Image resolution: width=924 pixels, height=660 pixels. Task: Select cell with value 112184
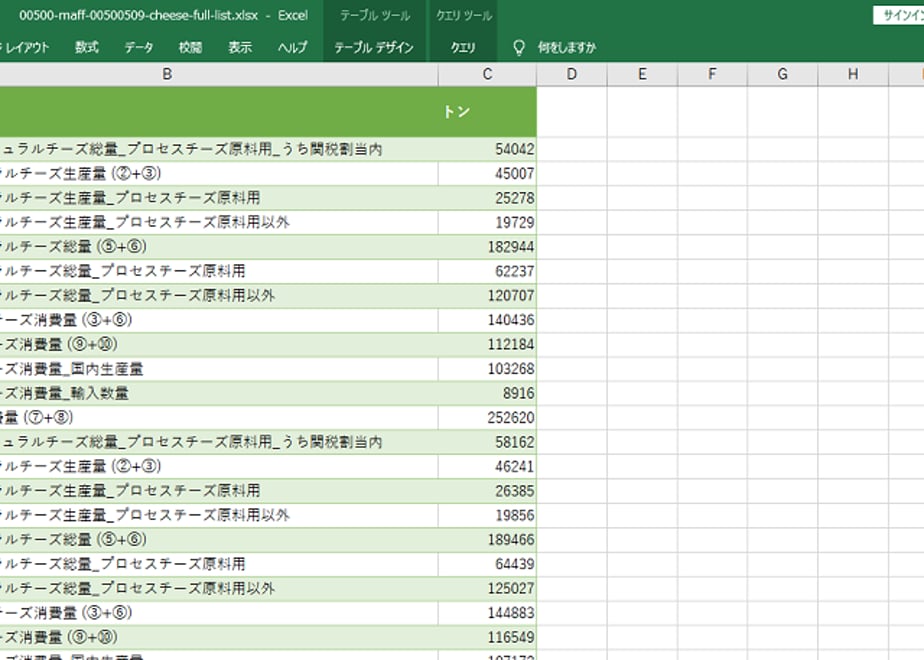coord(487,344)
